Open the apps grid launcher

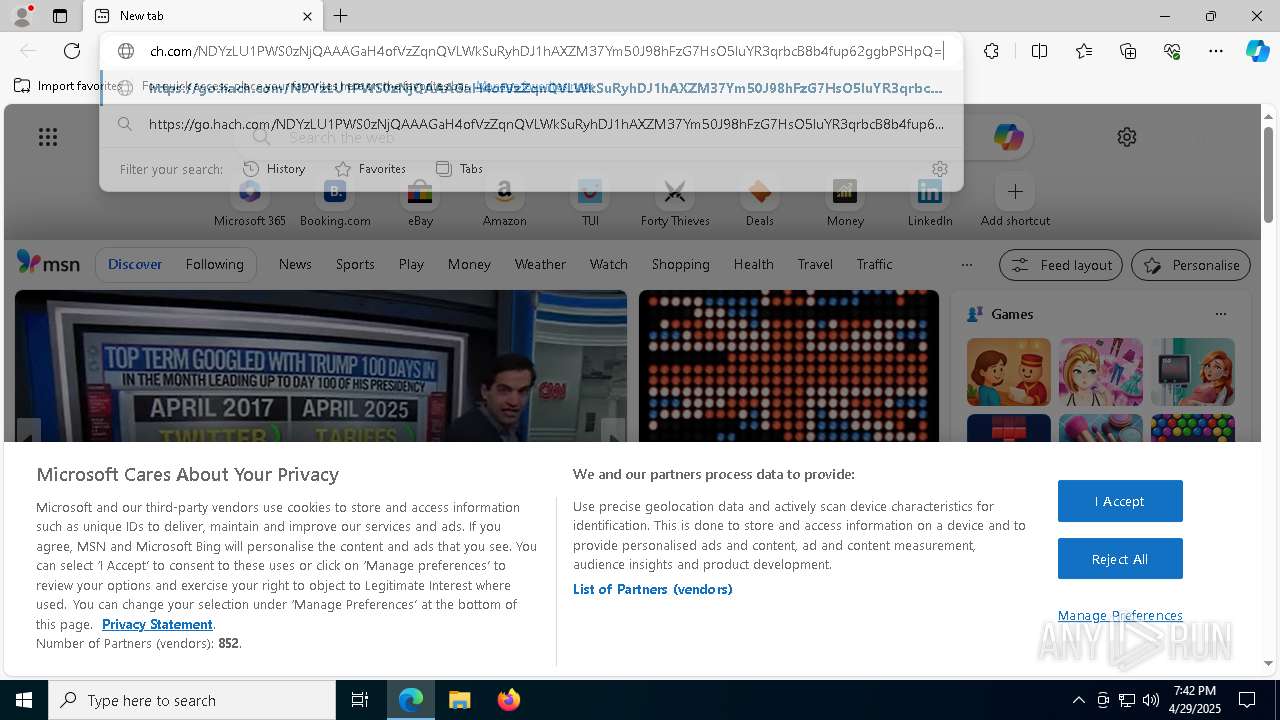point(48,137)
